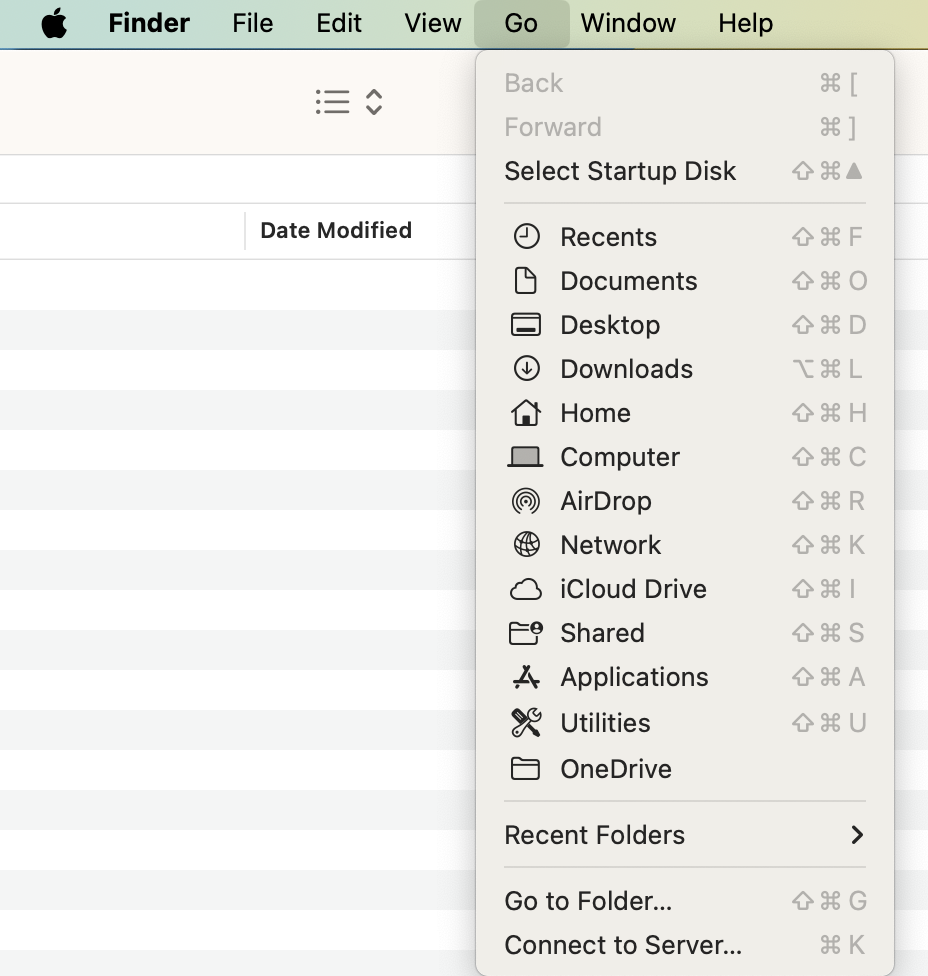
Task: Select the Applications A icon
Action: click(525, 677)
